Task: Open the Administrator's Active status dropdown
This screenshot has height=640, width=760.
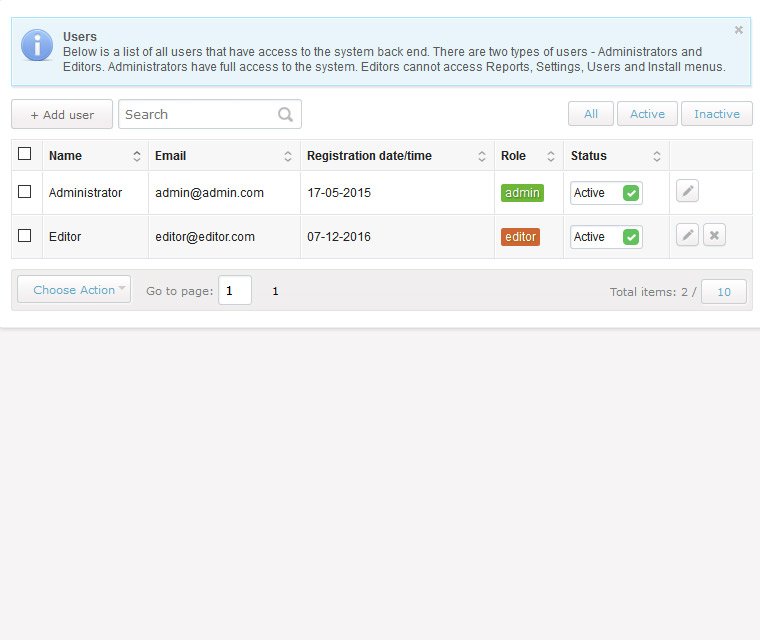Action: coord(606,193)
